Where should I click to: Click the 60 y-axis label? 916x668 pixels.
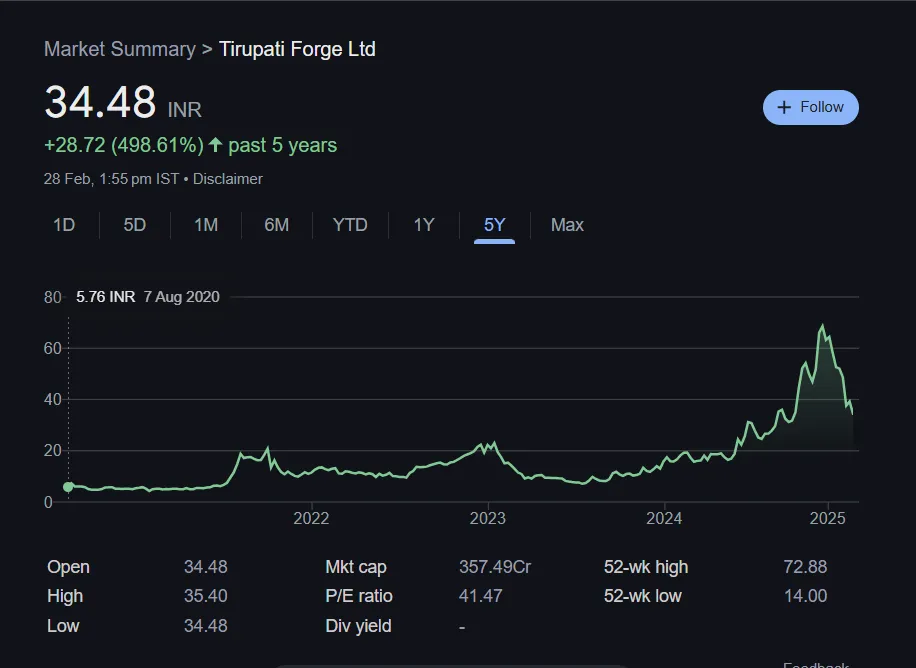tap(53, 348)
